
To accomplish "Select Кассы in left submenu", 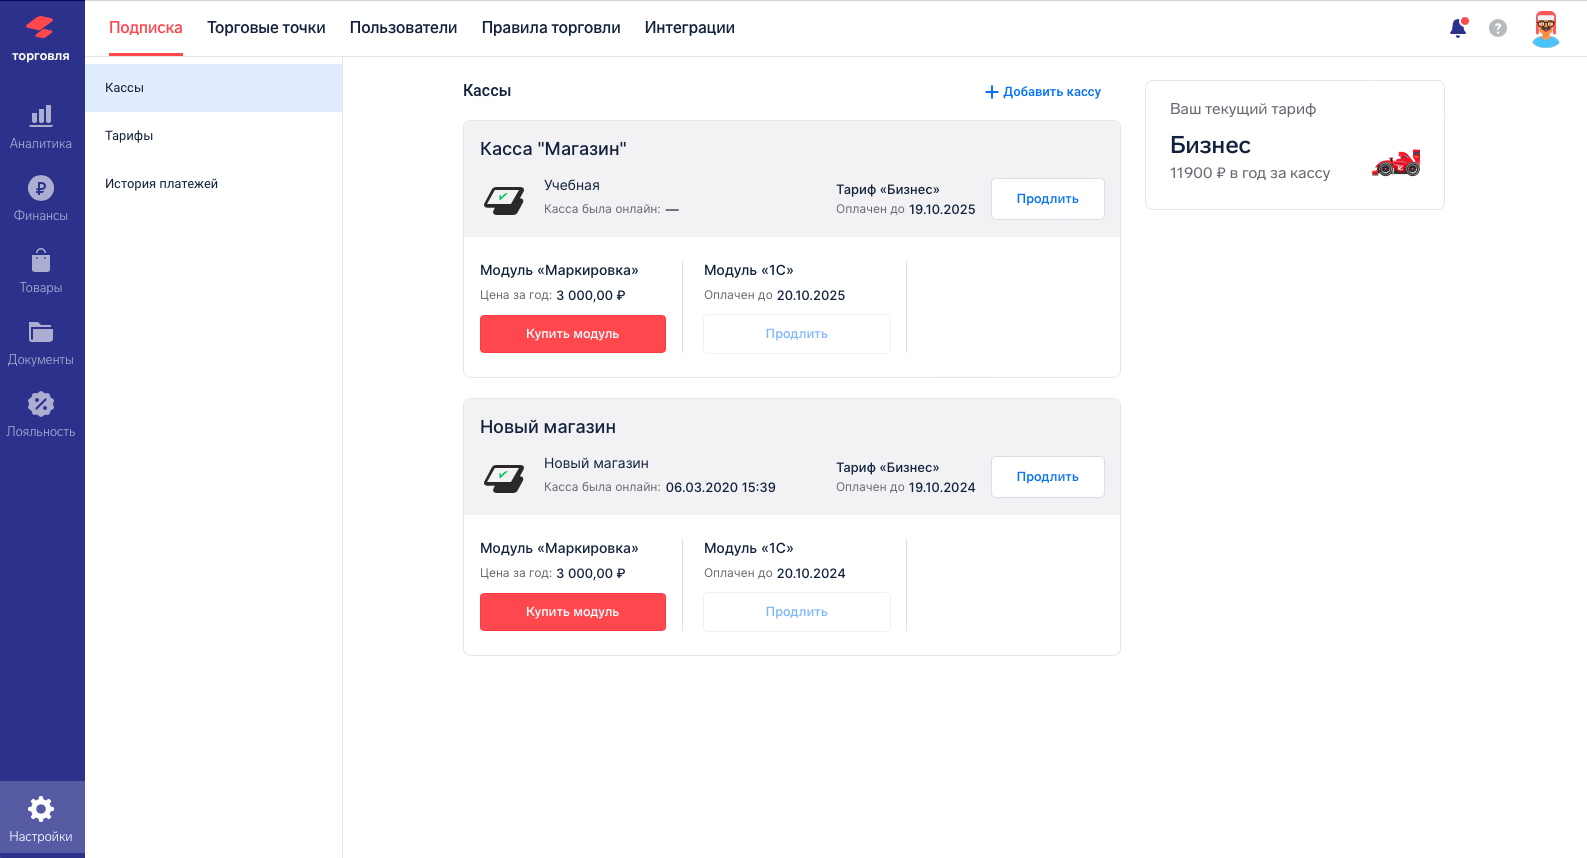I will pos(214,88).
